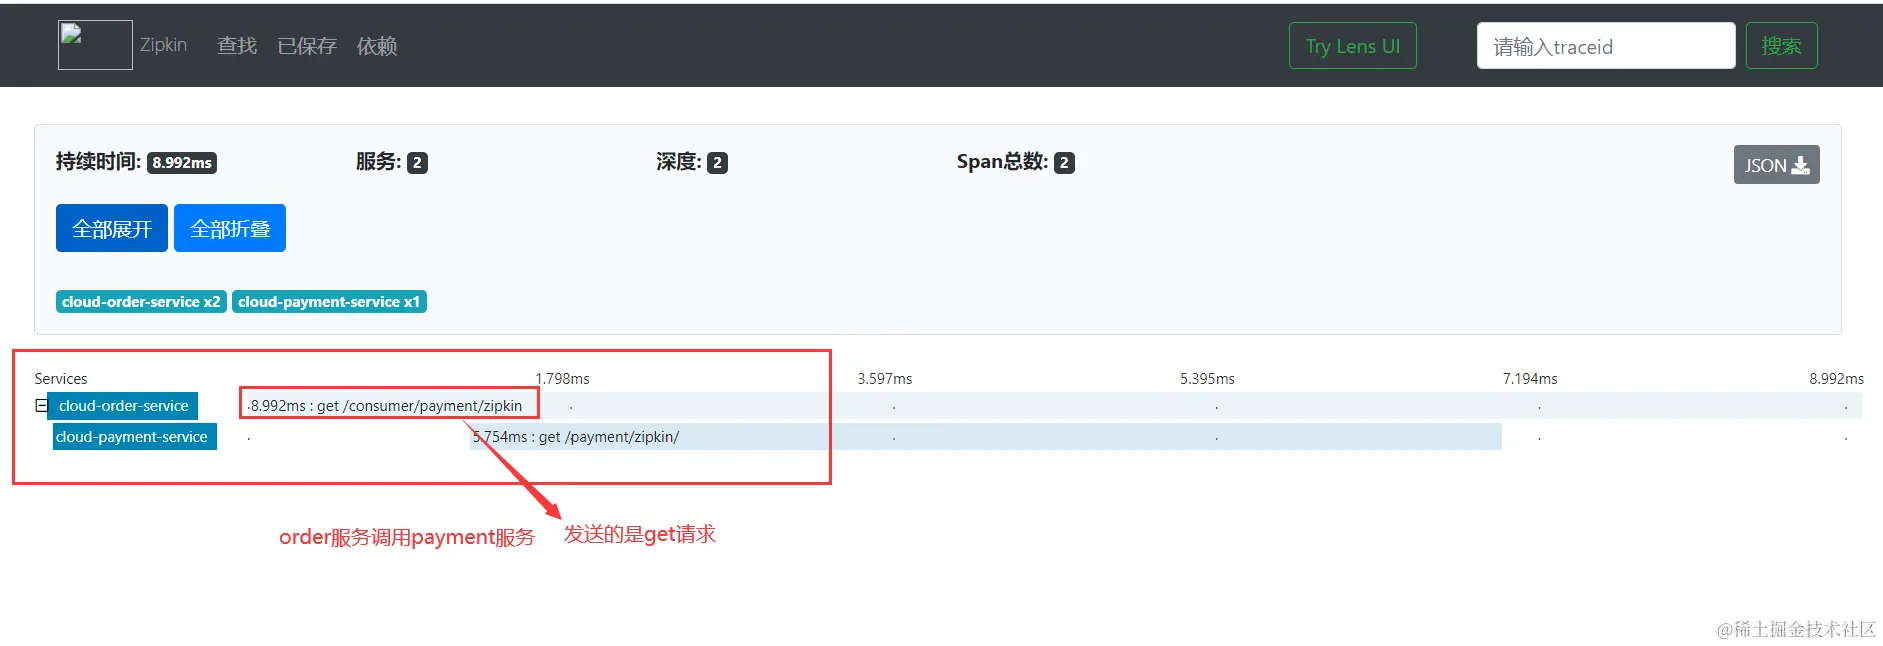Open the Zipkin home link
Viewport: 1883px width, 646px height.
163,45
